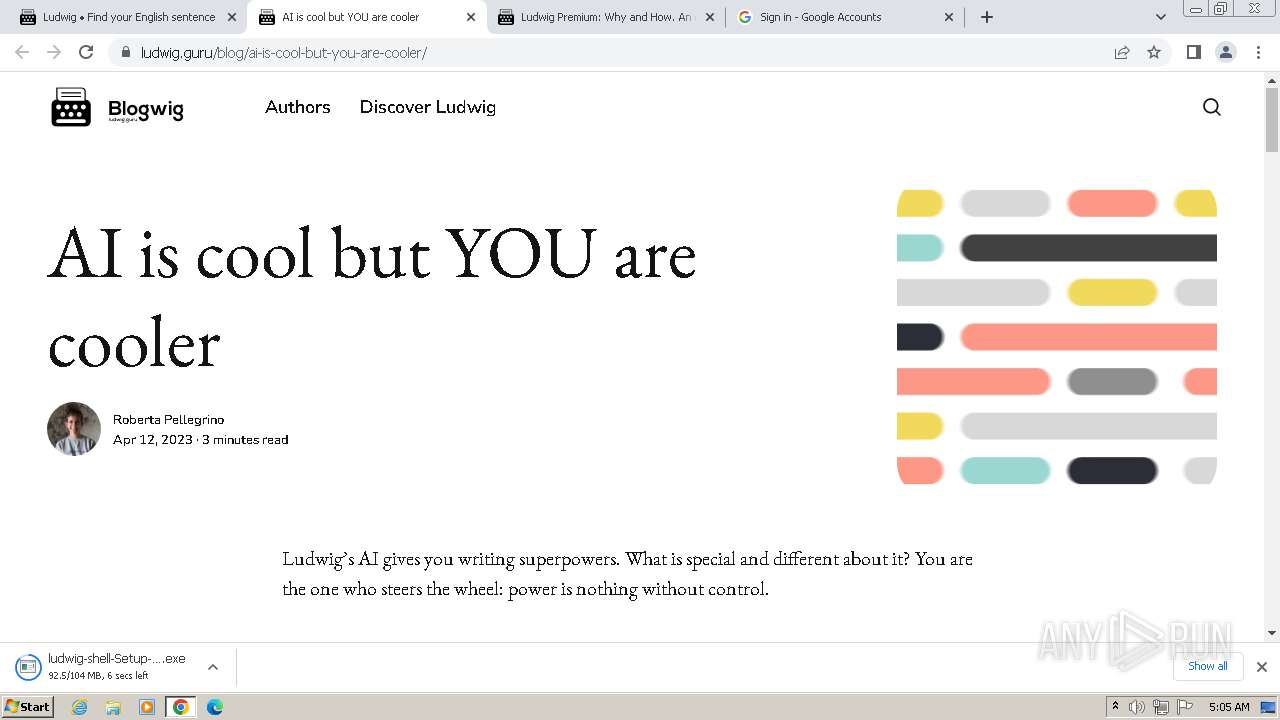Close the 'Sign in - Google Accounts' tab
The height and width of the screenshot is (720, 1280).
949,17
